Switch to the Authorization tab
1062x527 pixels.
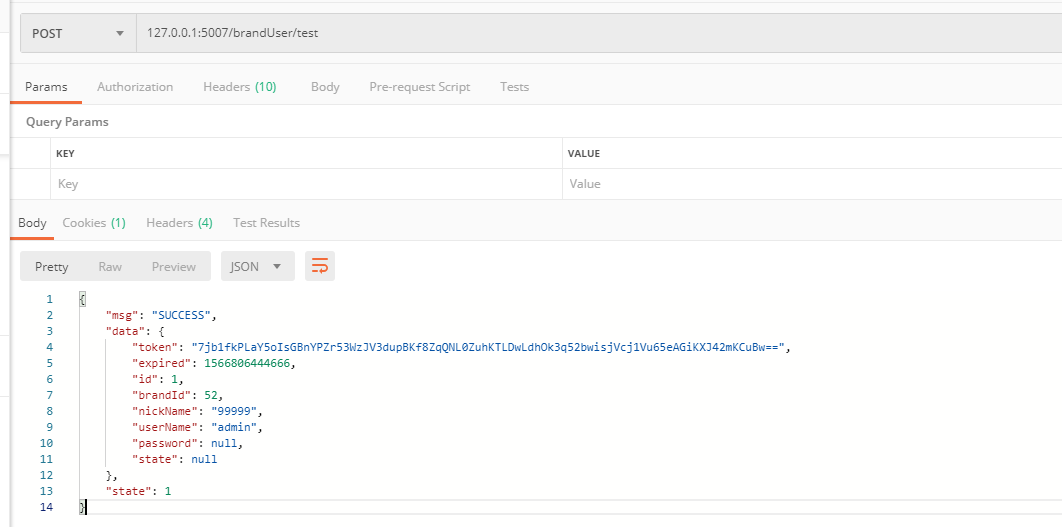coord(135,87)
